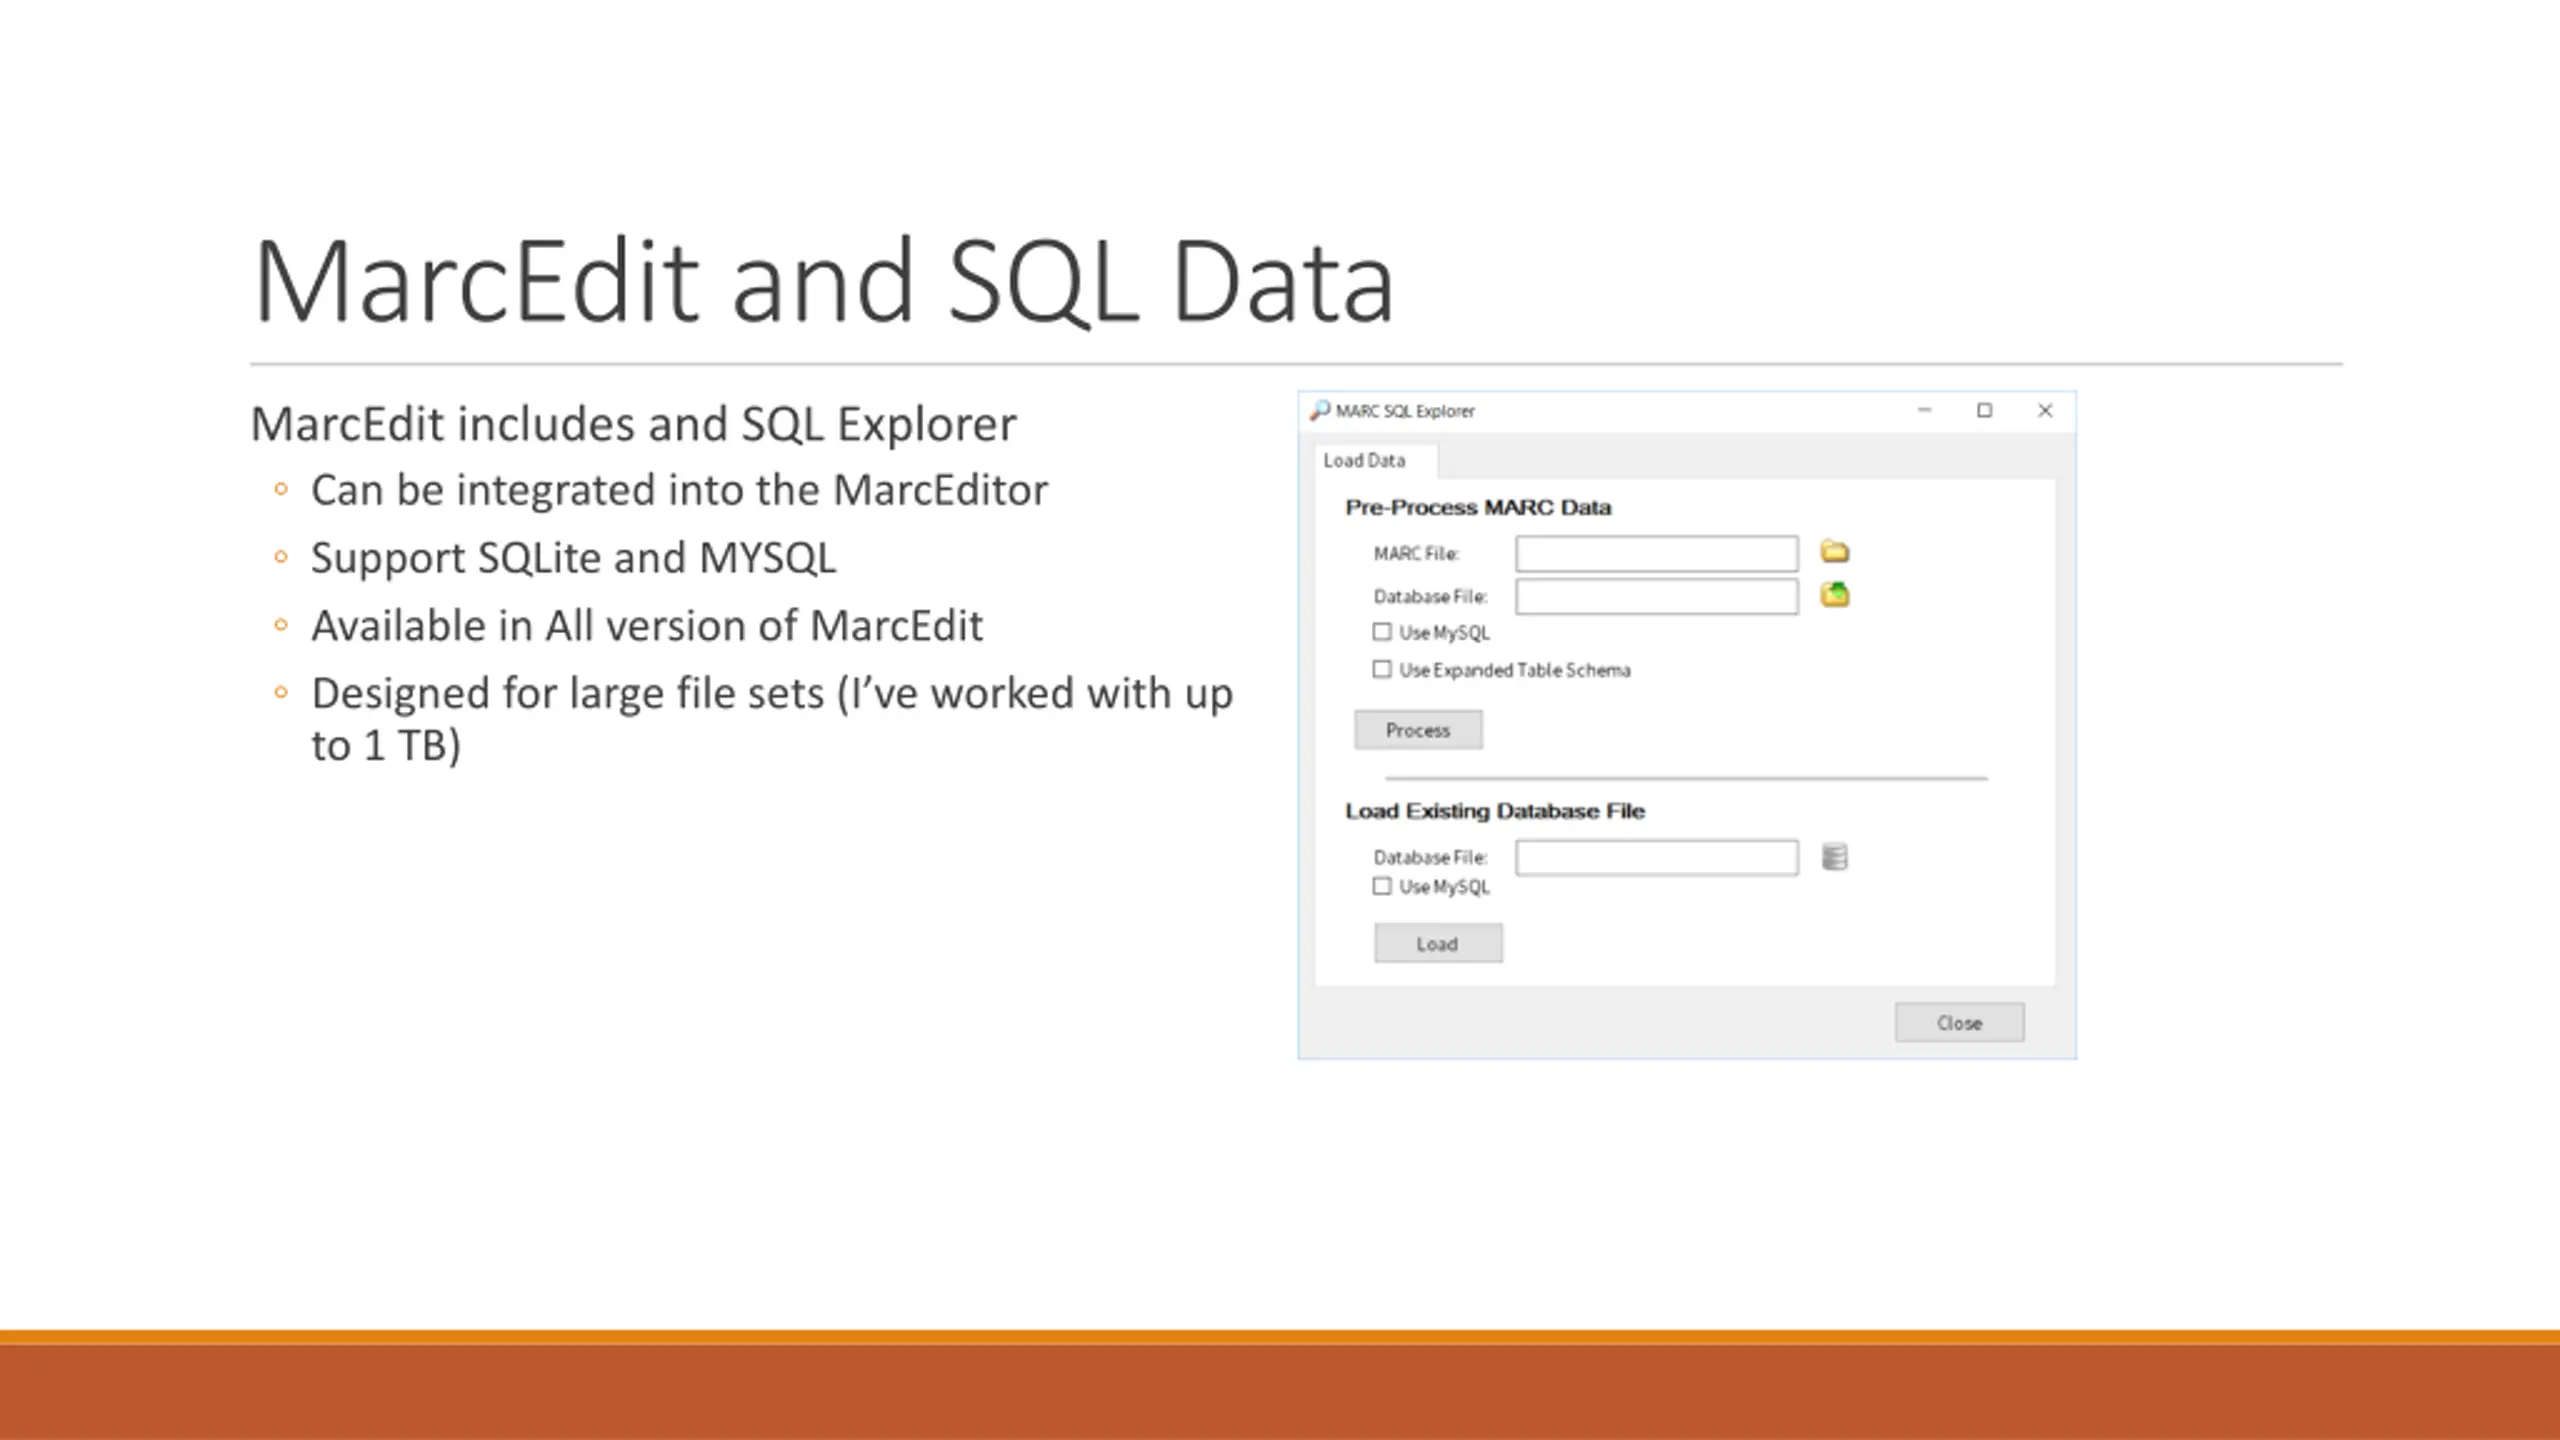Minimize the MARC SQL Explorer window

click(x=1924, y=410)
